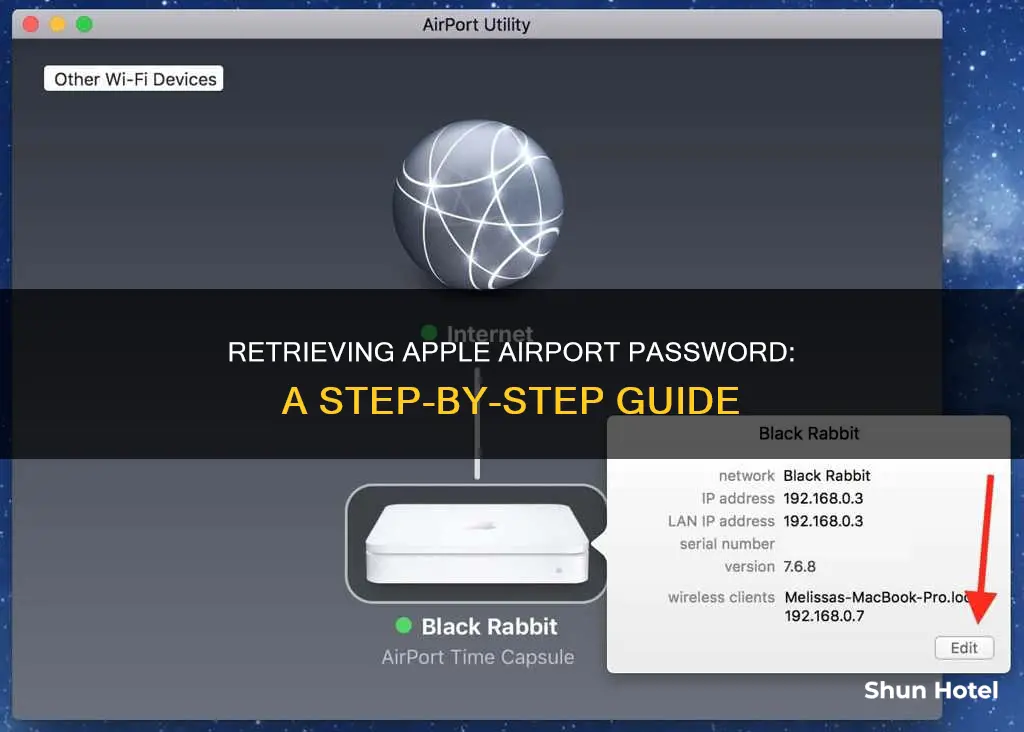
Task: Click the Other Wi-Fi Devices button
Action: [x=133, y=78]
